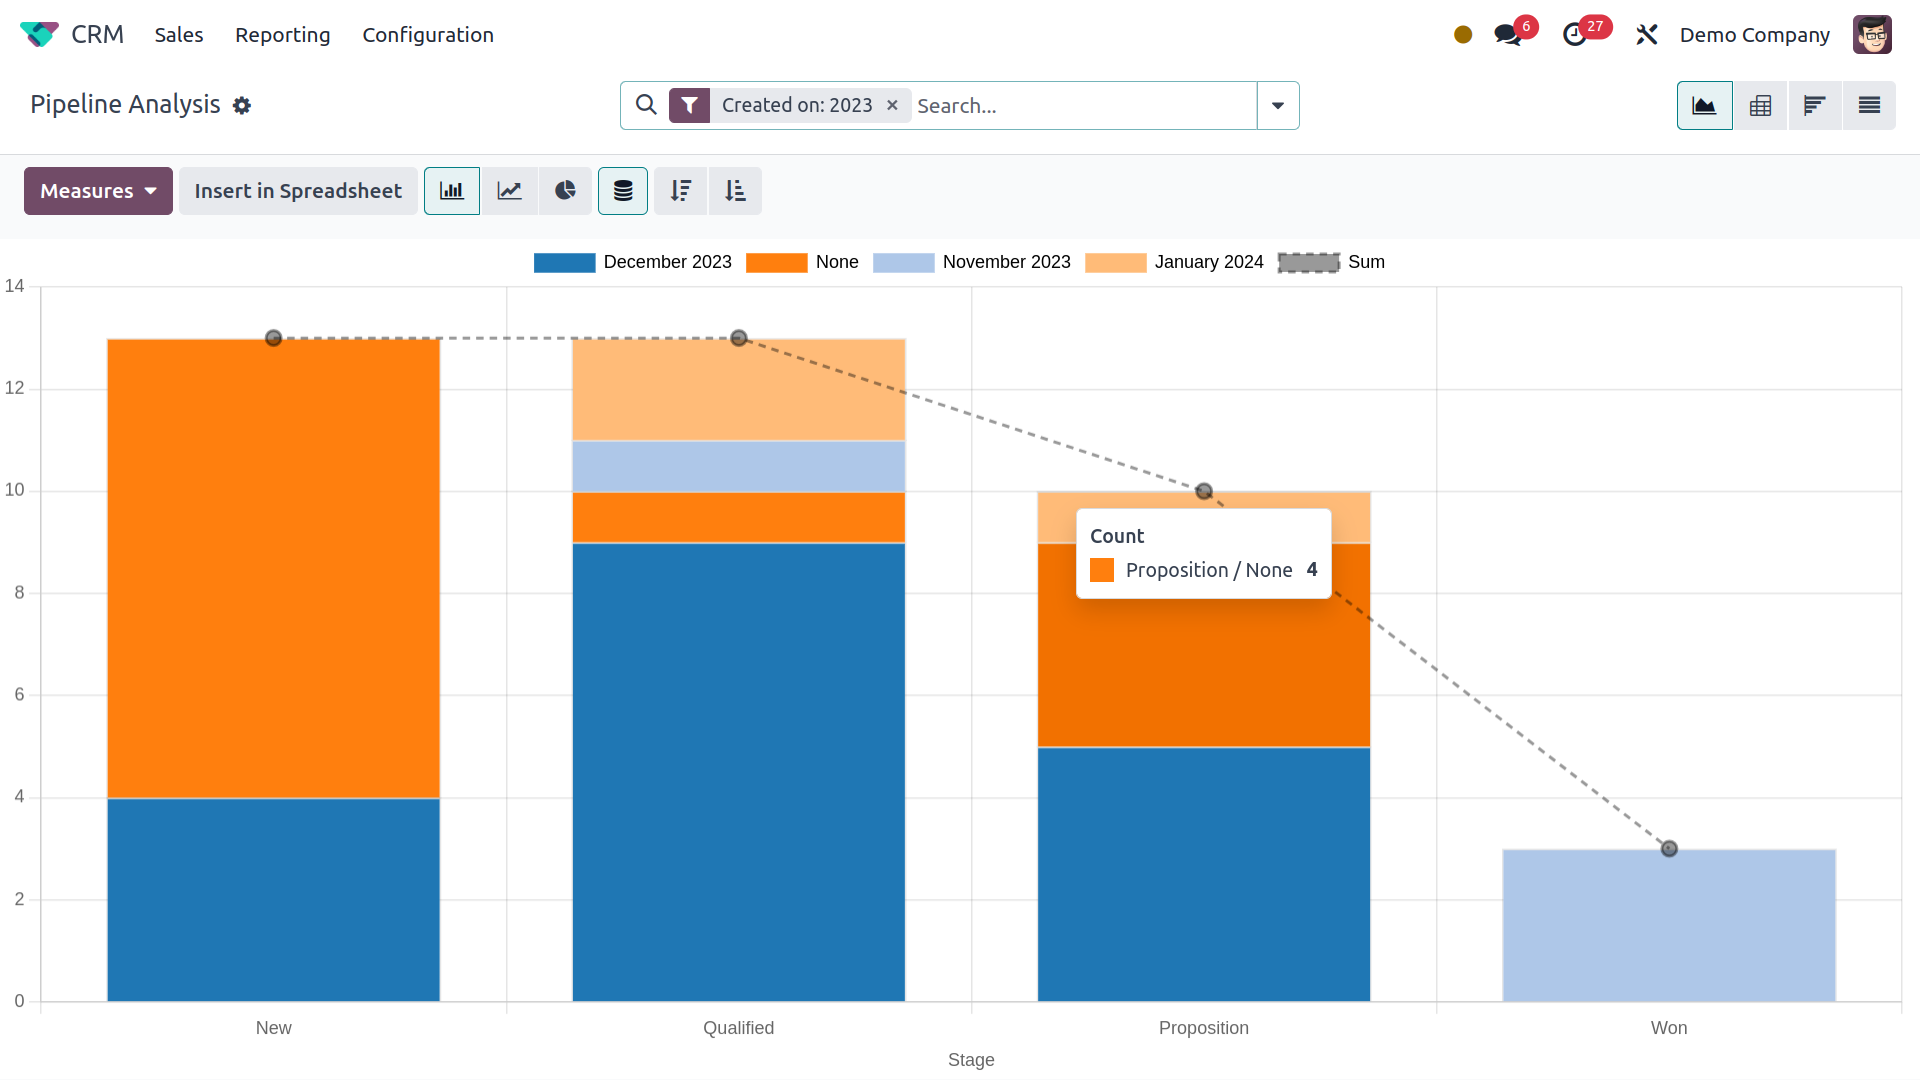Open the debug tools icon

click(1646, 35)
